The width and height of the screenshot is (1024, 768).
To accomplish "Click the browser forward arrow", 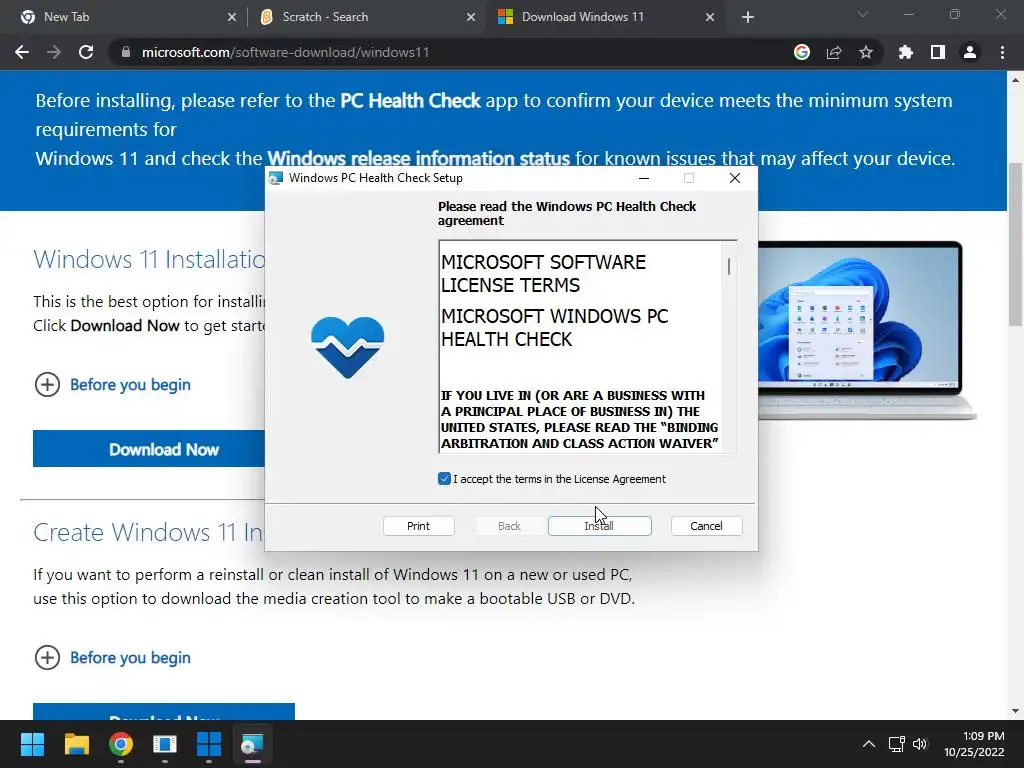I will click(54, 52).
